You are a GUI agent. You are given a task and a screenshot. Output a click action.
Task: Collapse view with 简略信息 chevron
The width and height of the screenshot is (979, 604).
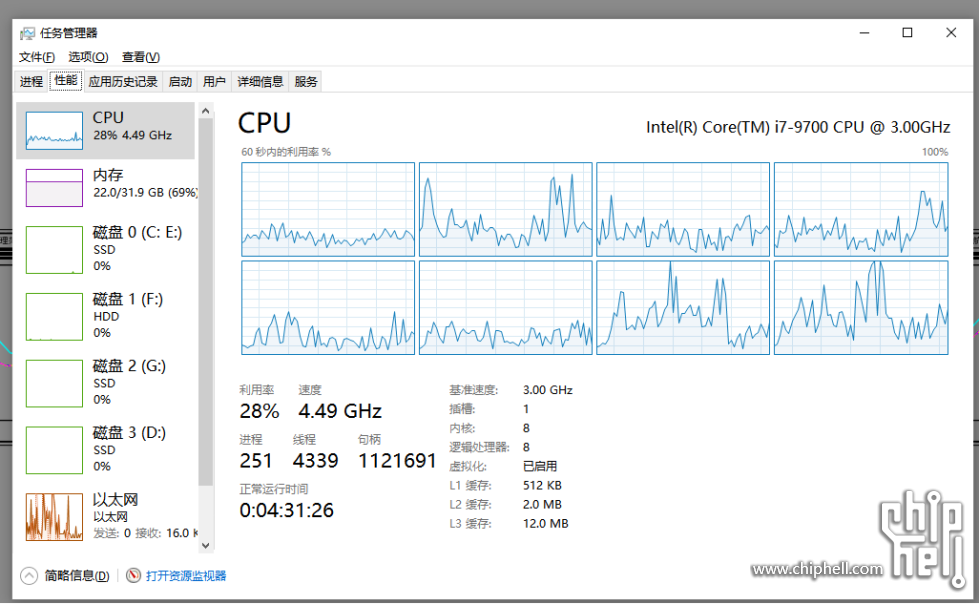pyautogui.click(x=29, y=575)
